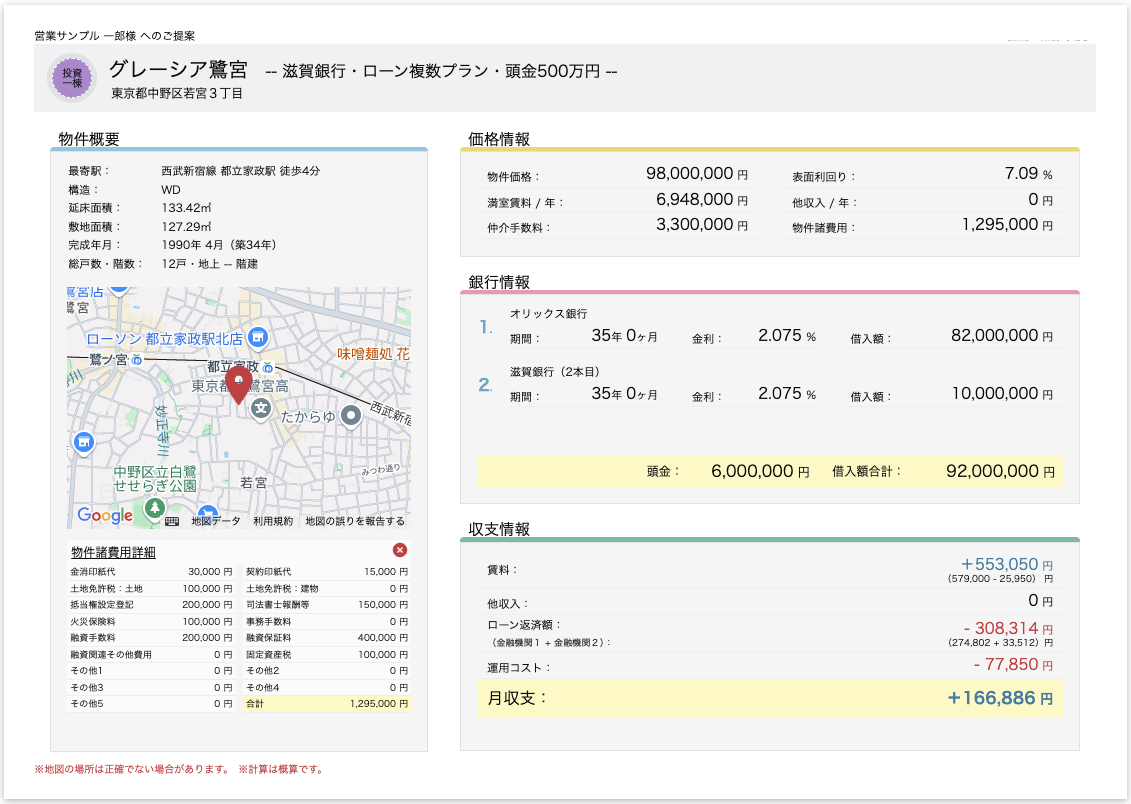Click 物件諸費用 1,295,000 円 in 価格情報

click(1007, 225)
